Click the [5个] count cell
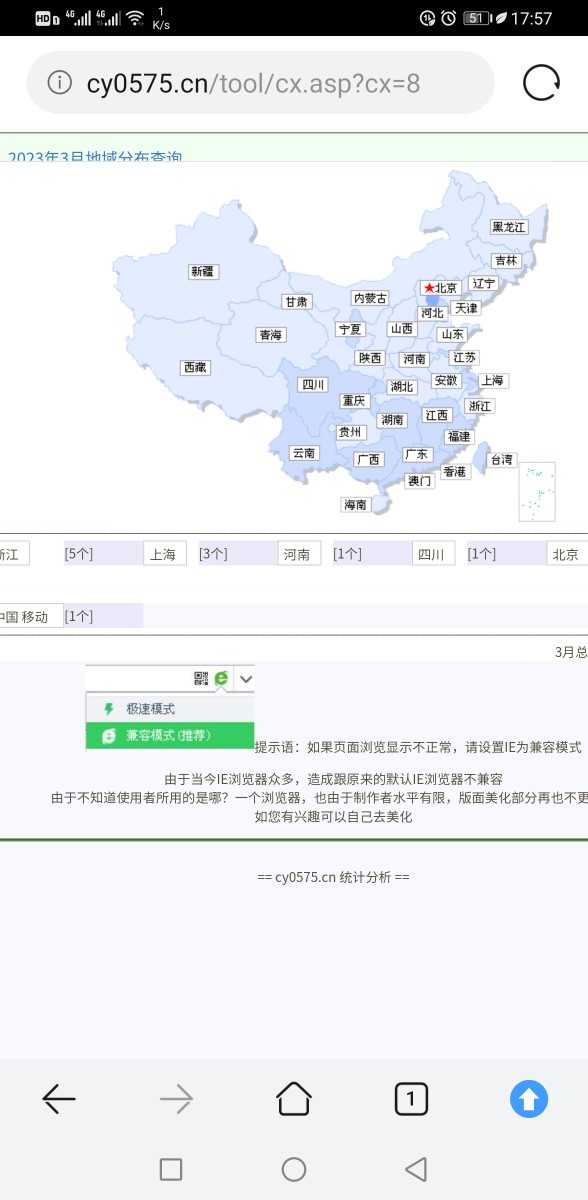The height and width of the screenshot is (1200, 588). coord(103,554)
